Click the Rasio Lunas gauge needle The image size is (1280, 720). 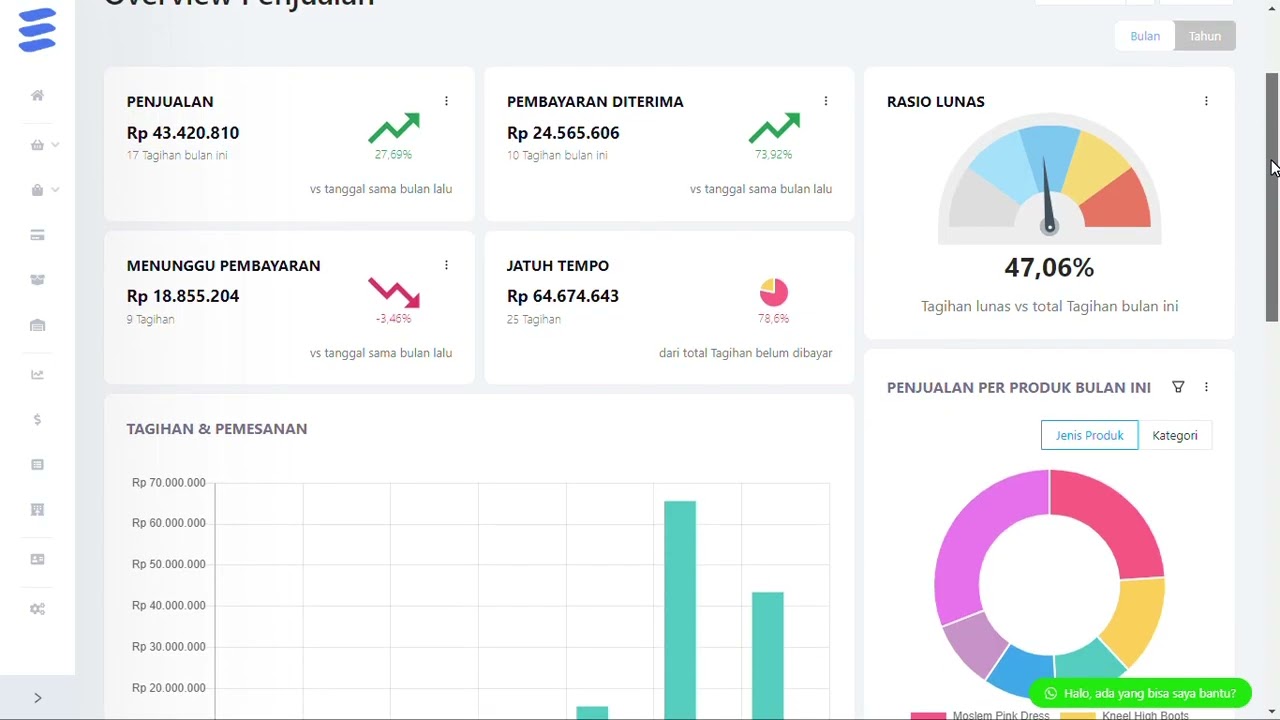pos(1046,195)
